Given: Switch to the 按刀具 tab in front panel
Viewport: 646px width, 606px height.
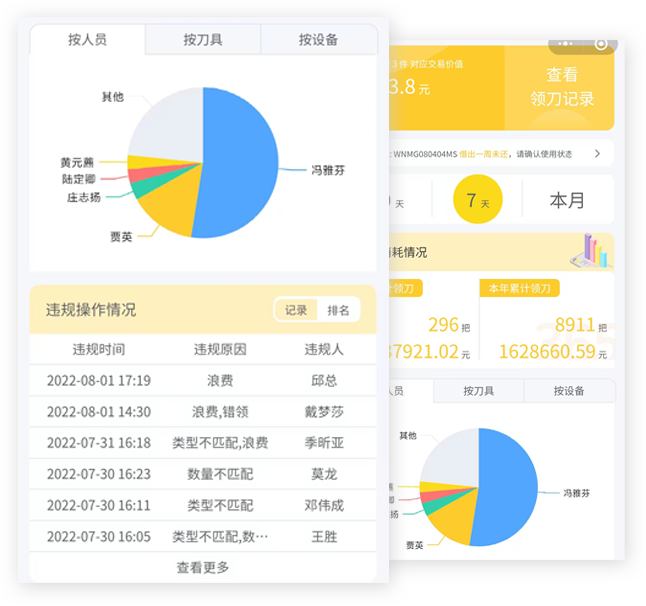Looking at the screenshot, I should tap(203, 40).
